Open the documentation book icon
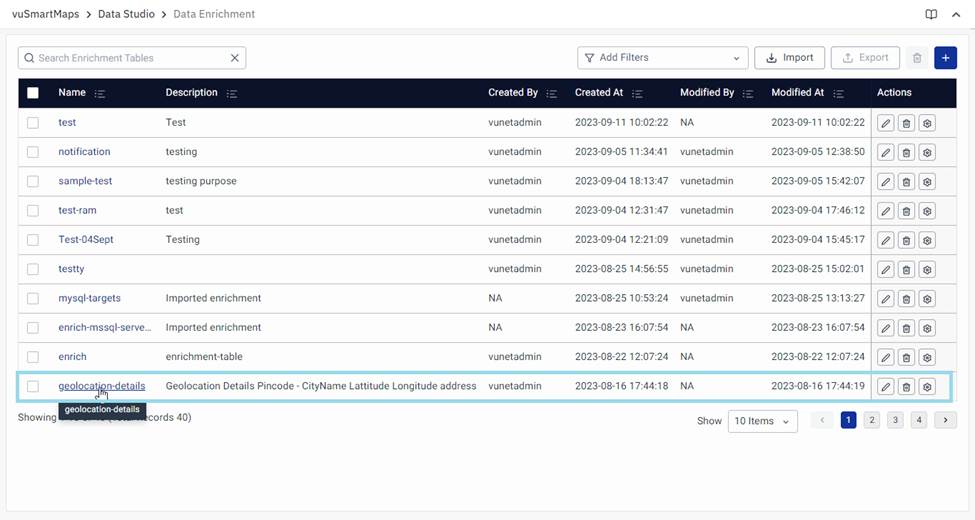Screen dimensions: 975x520 point(931,15)
